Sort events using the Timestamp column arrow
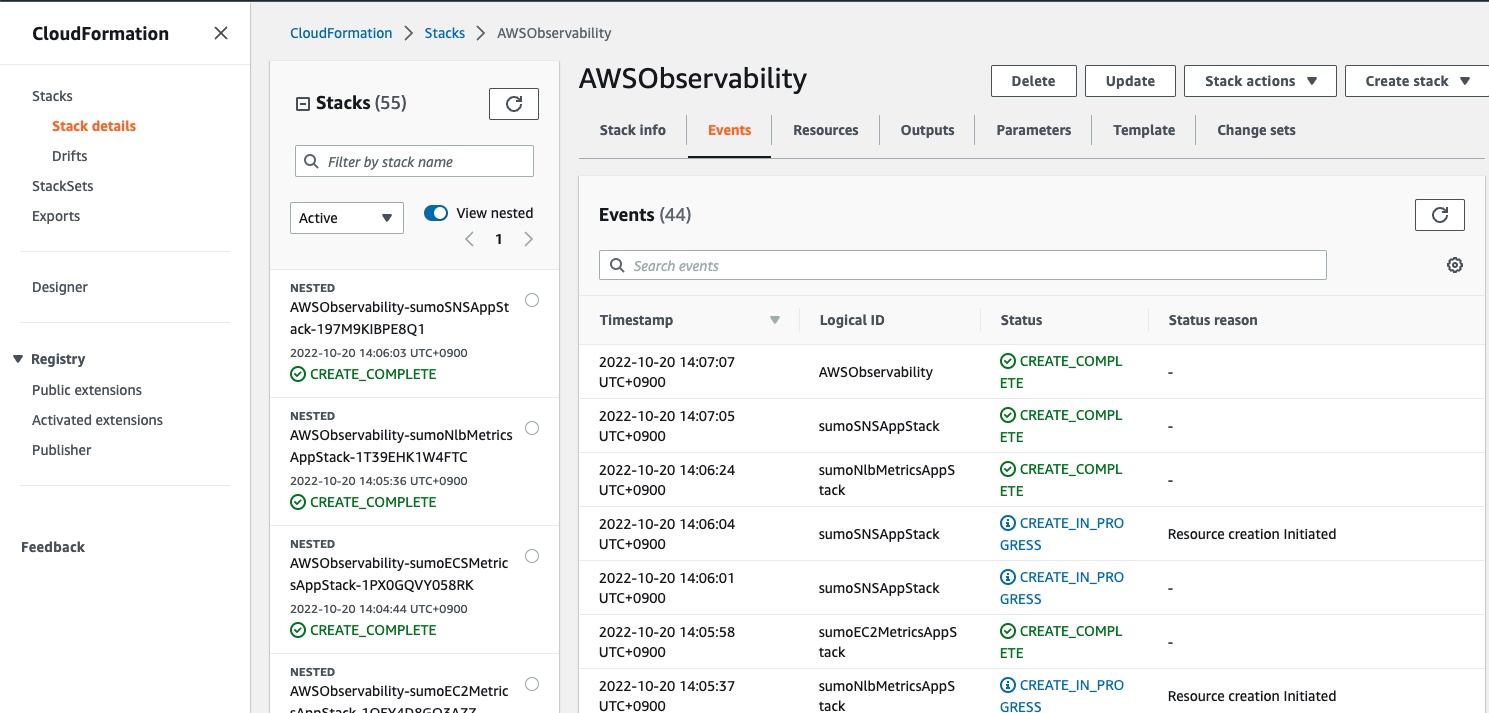 point(775,320)
